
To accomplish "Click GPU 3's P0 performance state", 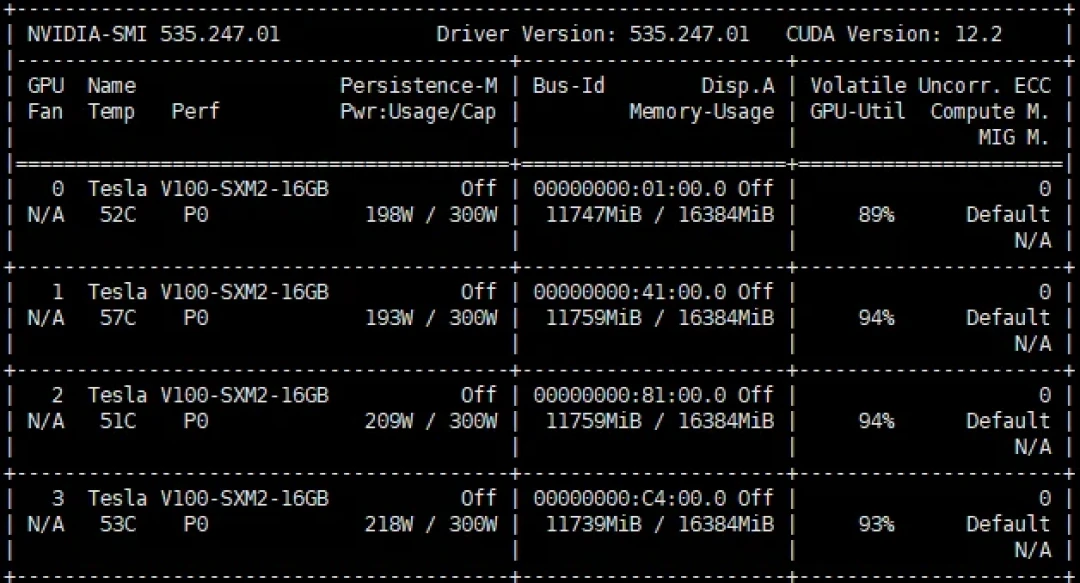I will (196, 525).
